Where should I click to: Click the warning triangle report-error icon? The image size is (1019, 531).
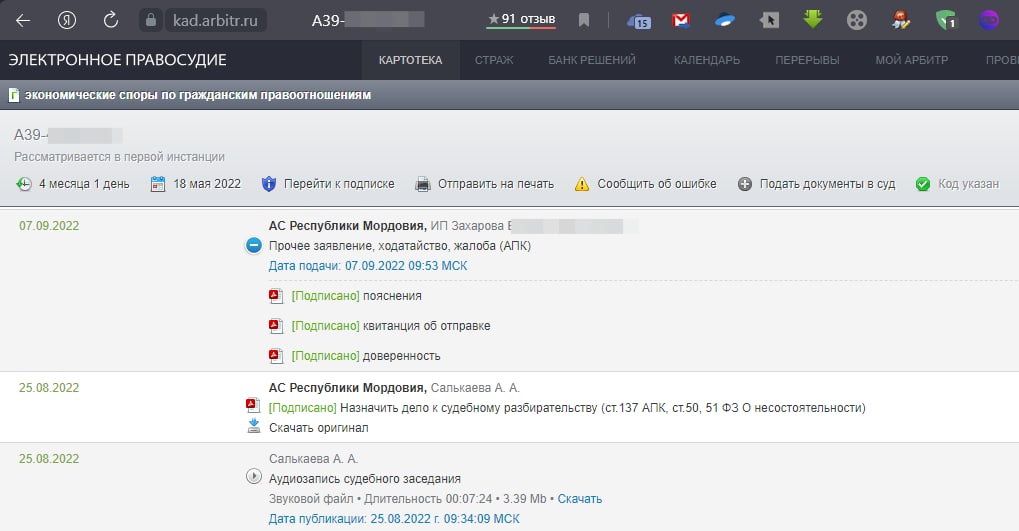[582, 184]
